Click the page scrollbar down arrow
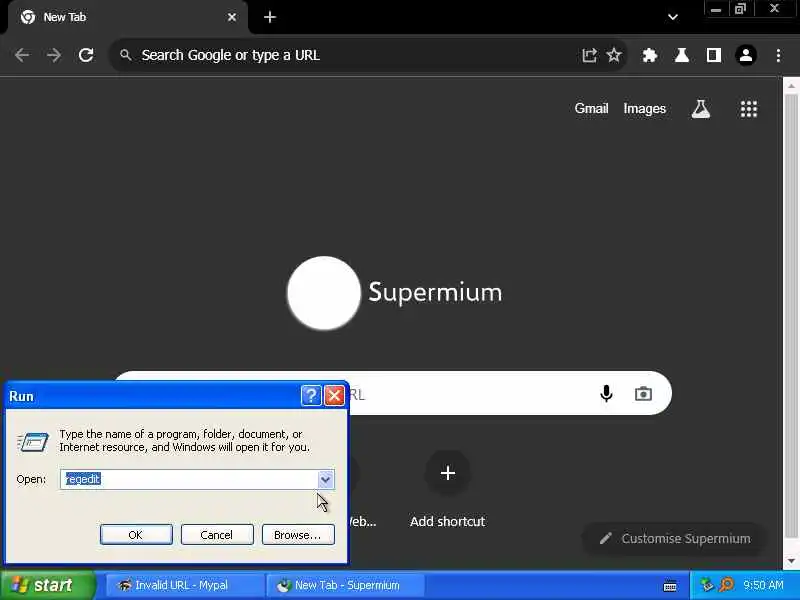800x600 pixels. [791, 561]
